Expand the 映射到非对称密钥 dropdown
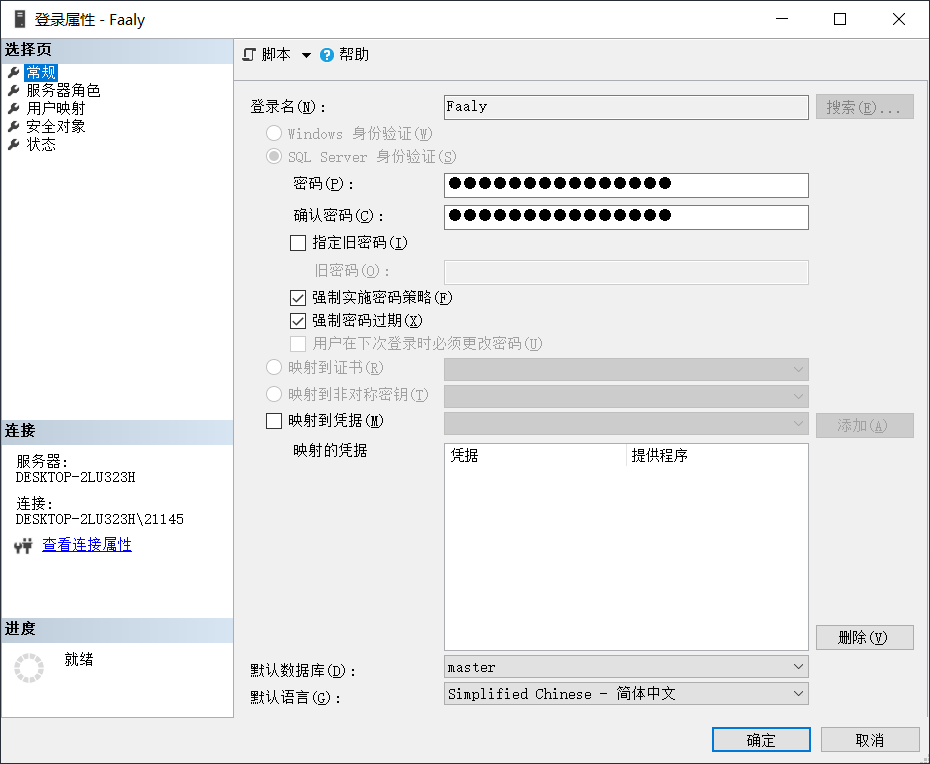The image size is (930, 764). click(798, 396)
